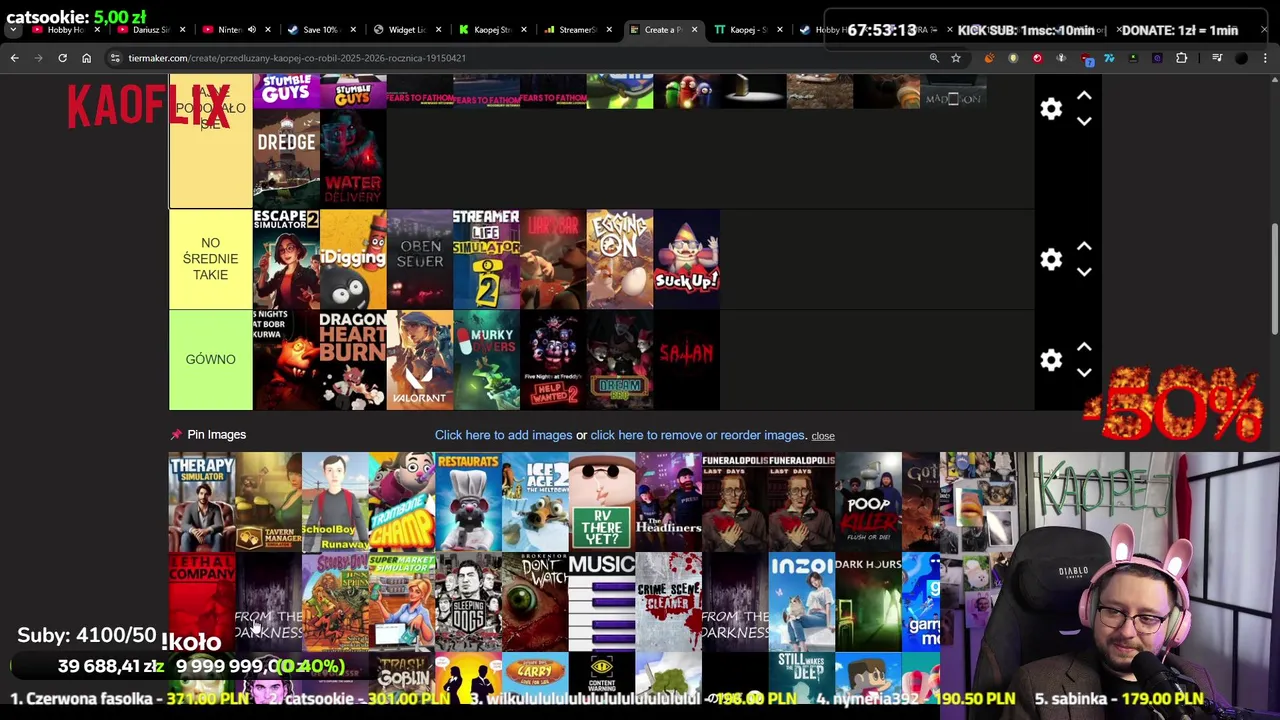Screen dimensions: 1280x720
Task: Select the Escape Simulator 2 thumbnail
Action: (x=286, y=259)
